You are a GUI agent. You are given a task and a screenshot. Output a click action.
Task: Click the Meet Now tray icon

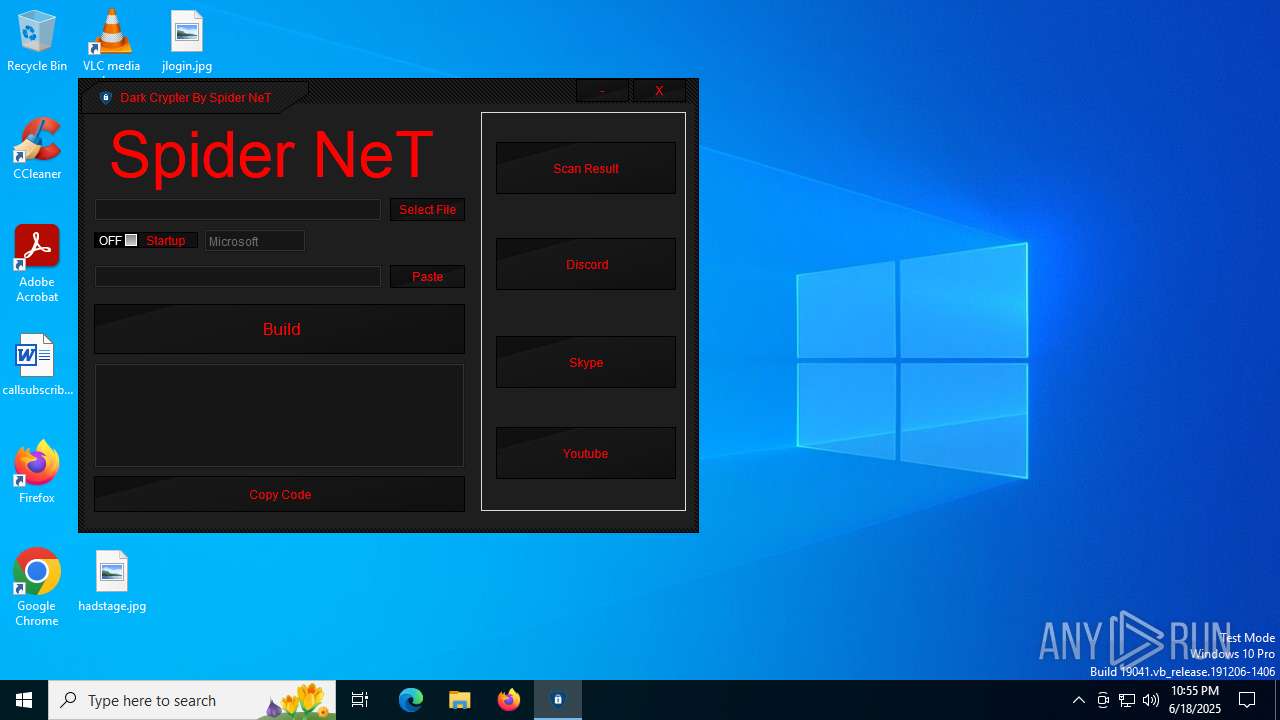click(1103, 700)
